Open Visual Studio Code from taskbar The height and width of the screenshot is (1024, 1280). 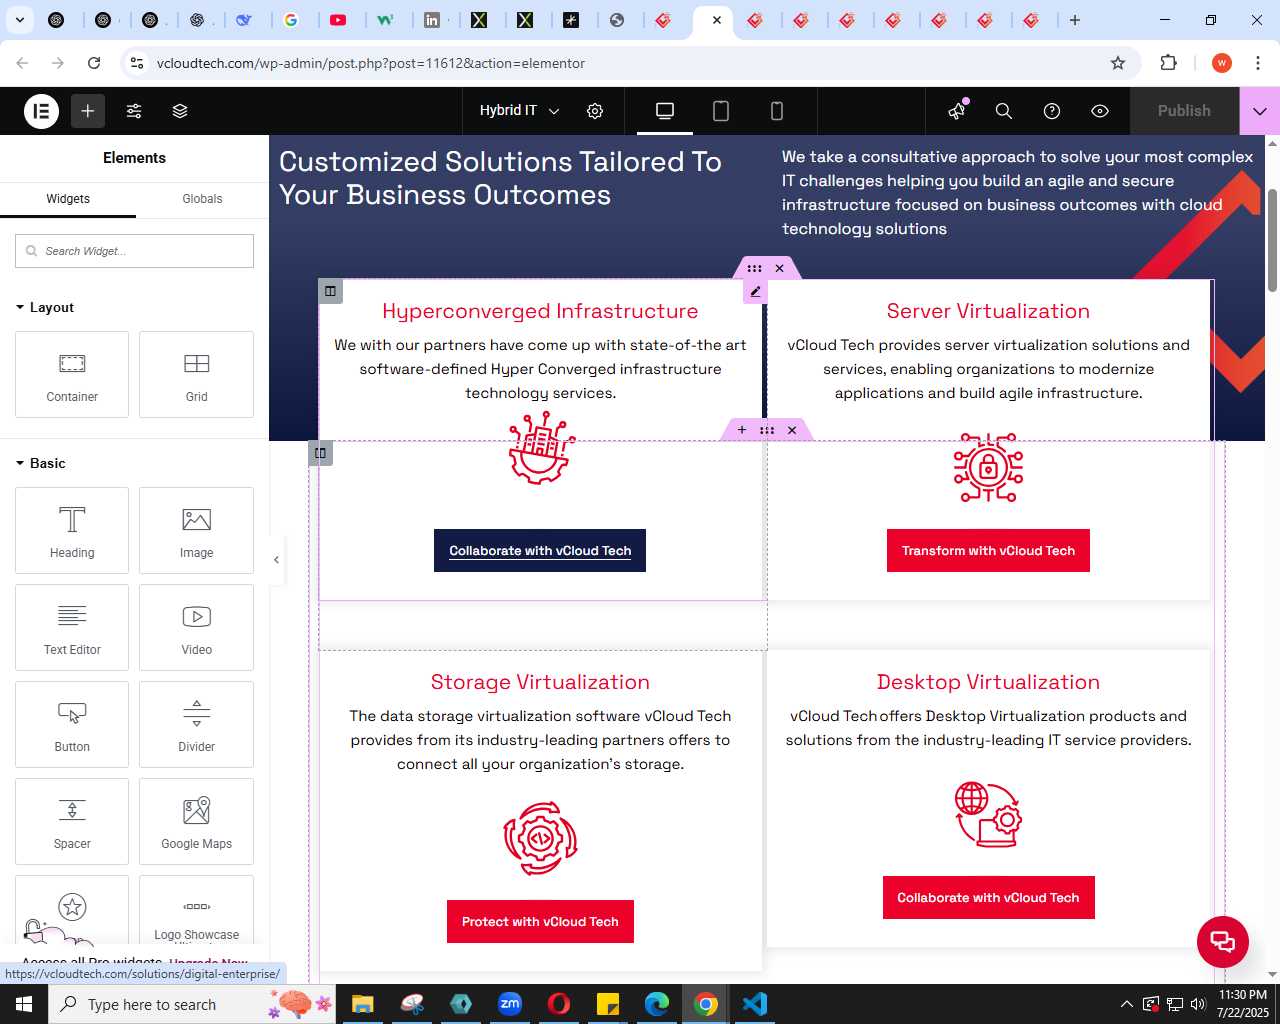pyautogui.click(x=755, y=1004)
